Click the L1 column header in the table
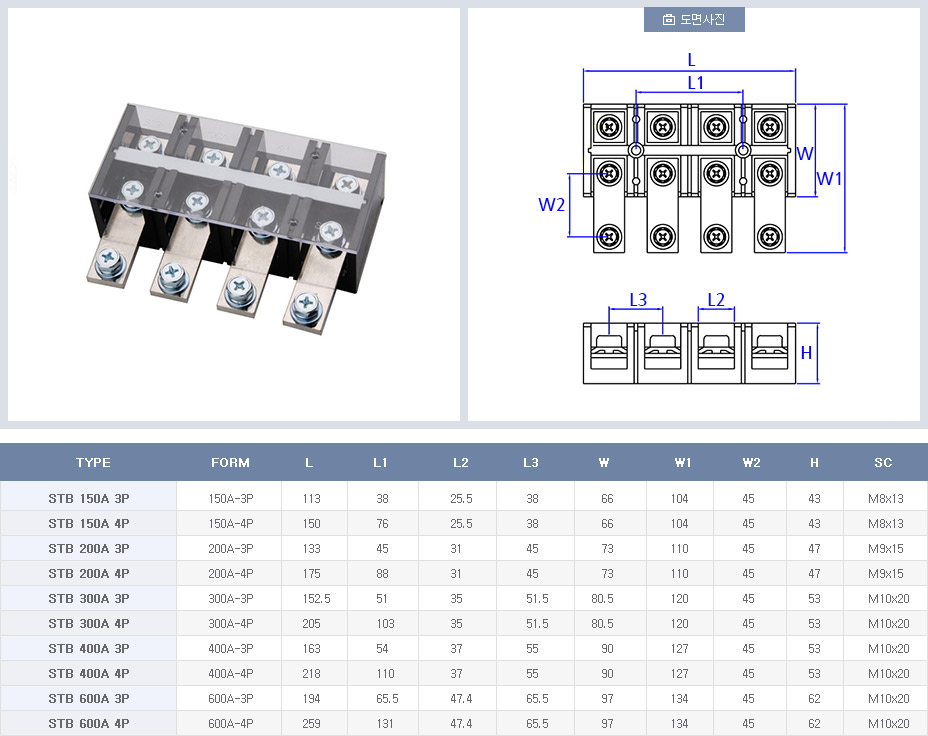The width and height of the screenshot is (928, 736). click(380, 463)
